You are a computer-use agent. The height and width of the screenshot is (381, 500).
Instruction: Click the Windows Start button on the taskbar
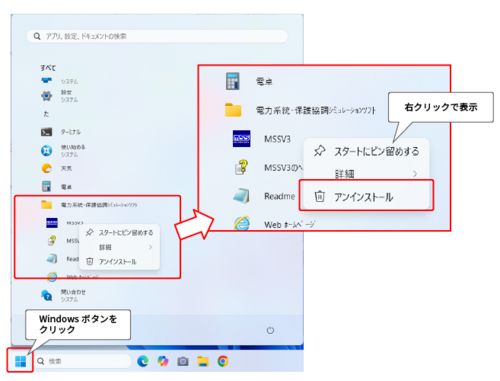(20, 361)
